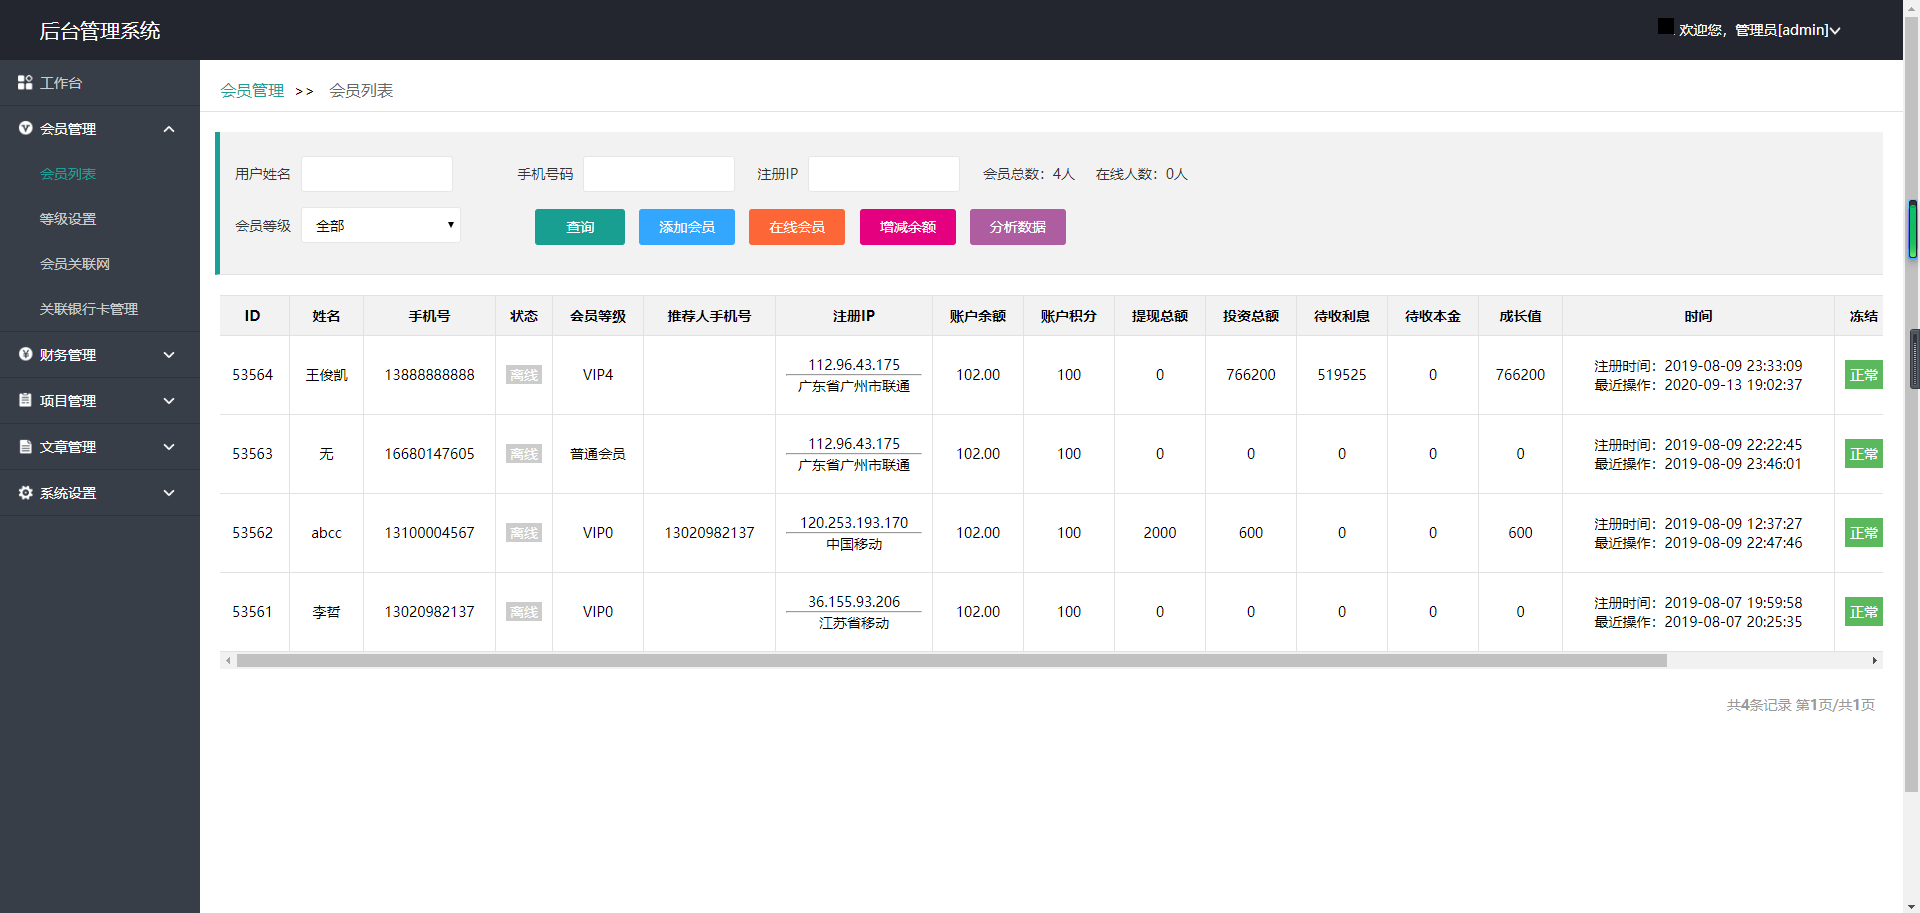The height and width of the screenshot is (913, 1920).
Task: Click the pagination record summary text
Action: [1800, 705]
